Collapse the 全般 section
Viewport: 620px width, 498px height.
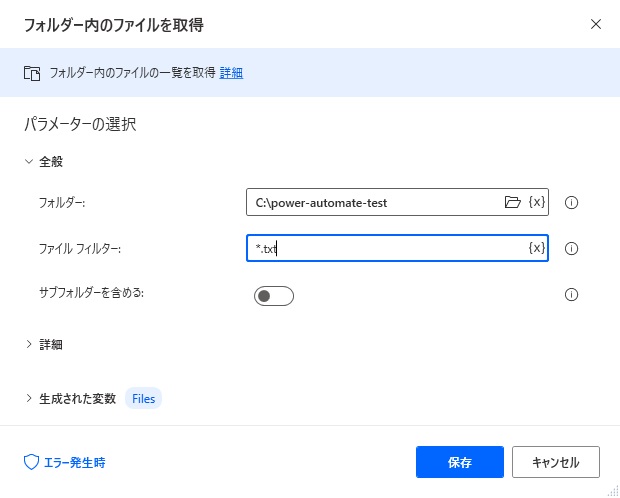pos(28,161)
